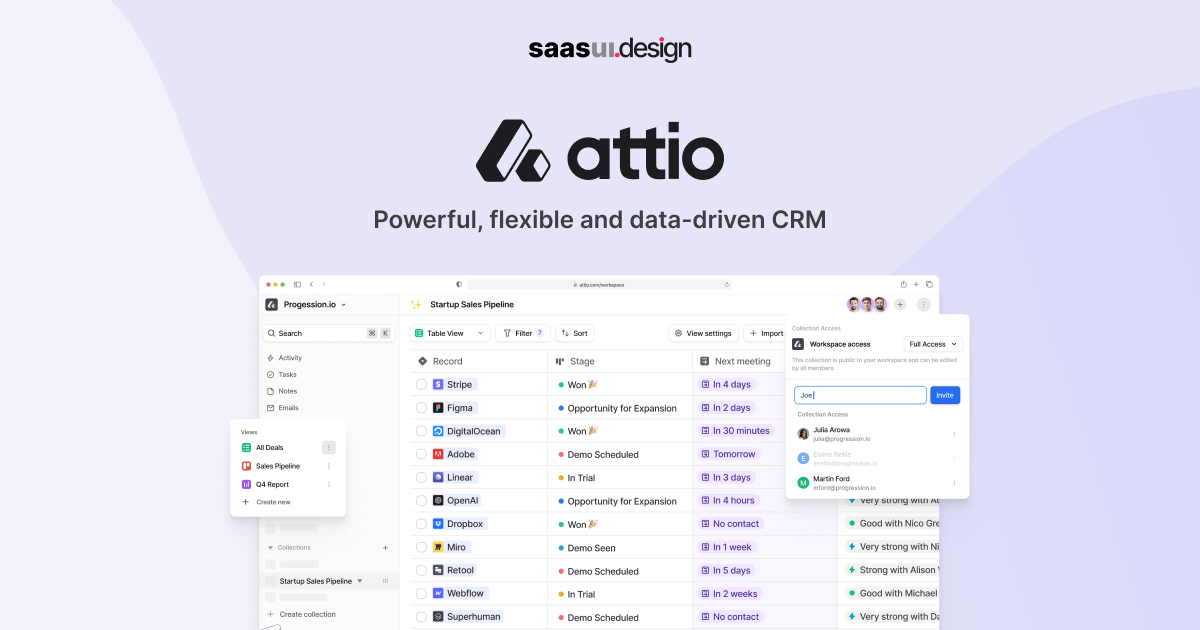
Task: Check the row checkbox next to Stripe
Action: pyautogui.click(x=421, y=384)
